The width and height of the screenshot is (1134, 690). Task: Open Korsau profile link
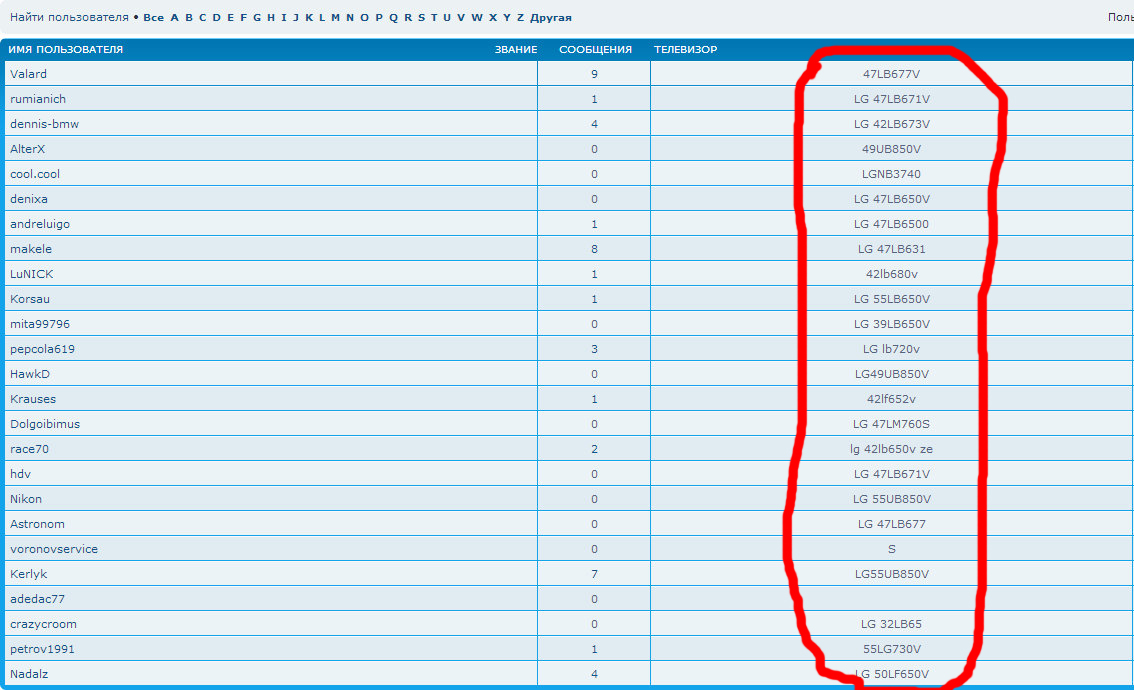click(30, 299)
